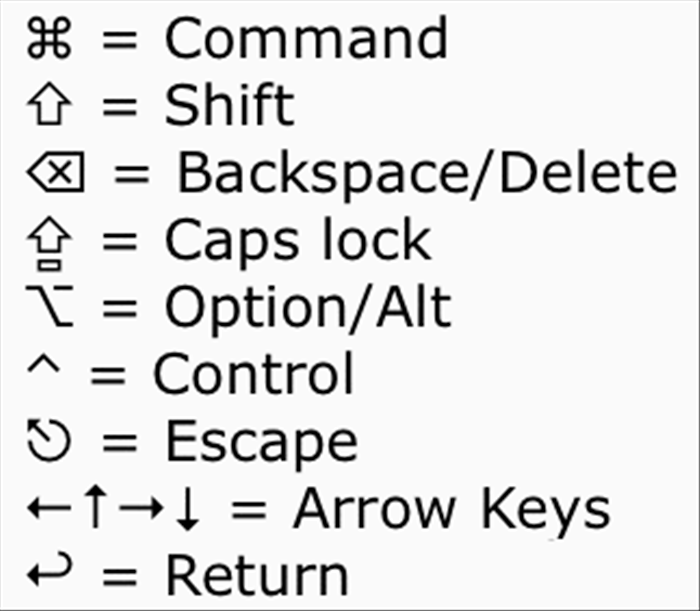Click the up arrow key symbol
The height and width of the screenshot is (611, 700).
point(96,507)
